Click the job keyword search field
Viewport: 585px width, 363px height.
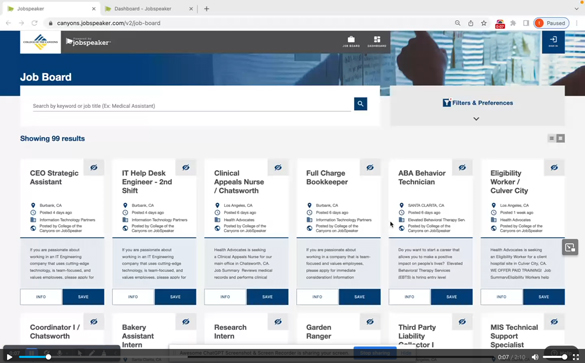click(192, 106)
